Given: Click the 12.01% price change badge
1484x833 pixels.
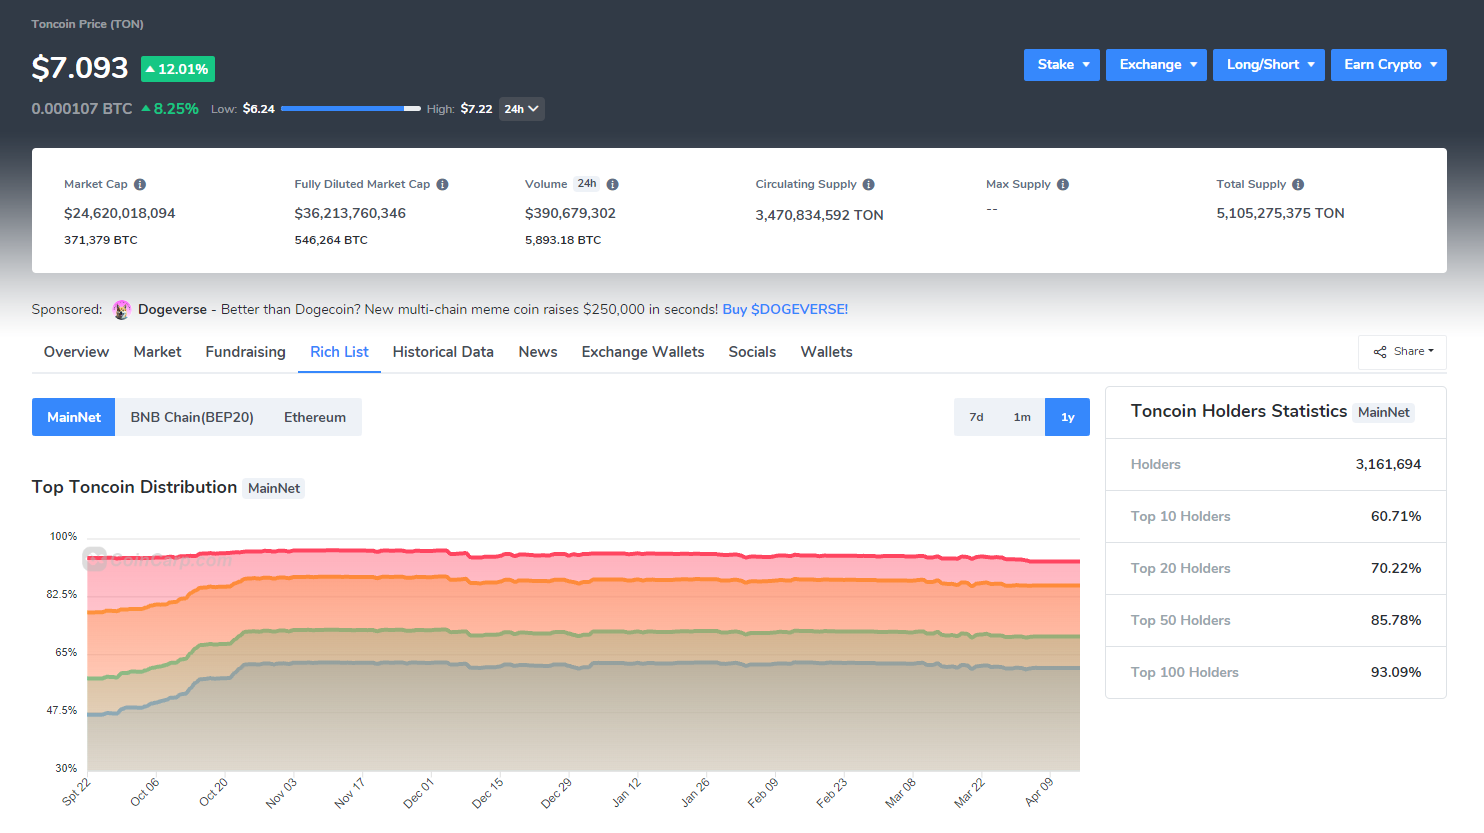Looking at the screenshot, I should click(178, 69).
